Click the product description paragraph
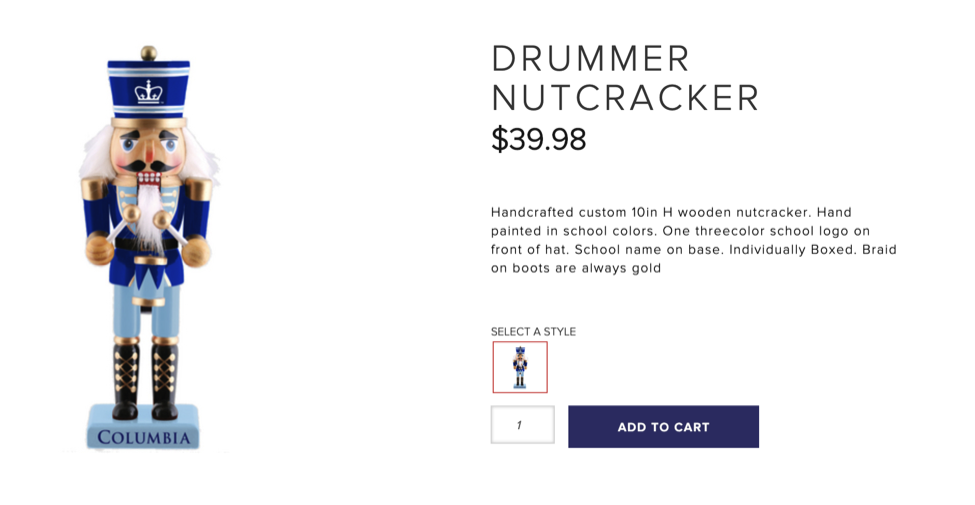 [693, 240]
